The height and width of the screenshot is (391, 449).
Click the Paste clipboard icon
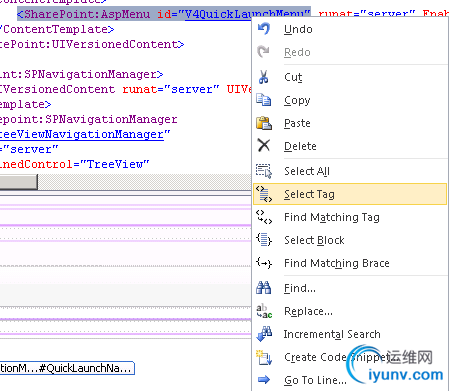tap(264, 123)
